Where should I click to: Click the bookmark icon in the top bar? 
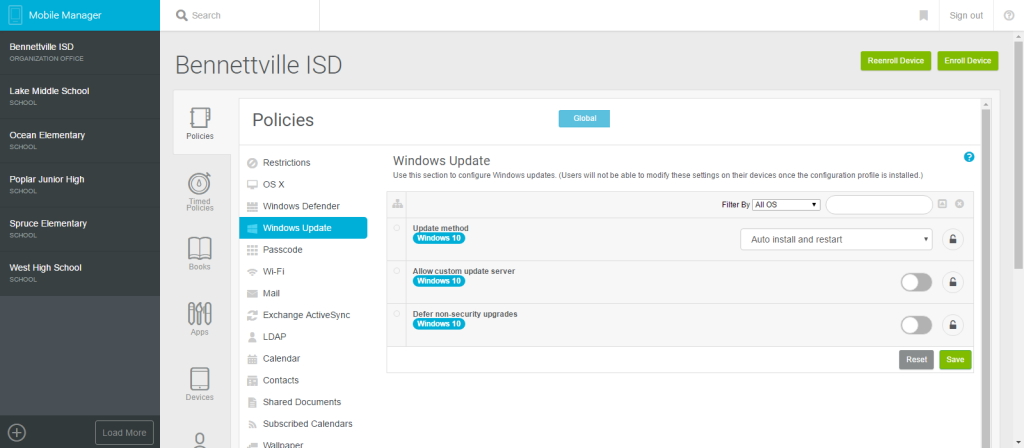pos(923,15)
